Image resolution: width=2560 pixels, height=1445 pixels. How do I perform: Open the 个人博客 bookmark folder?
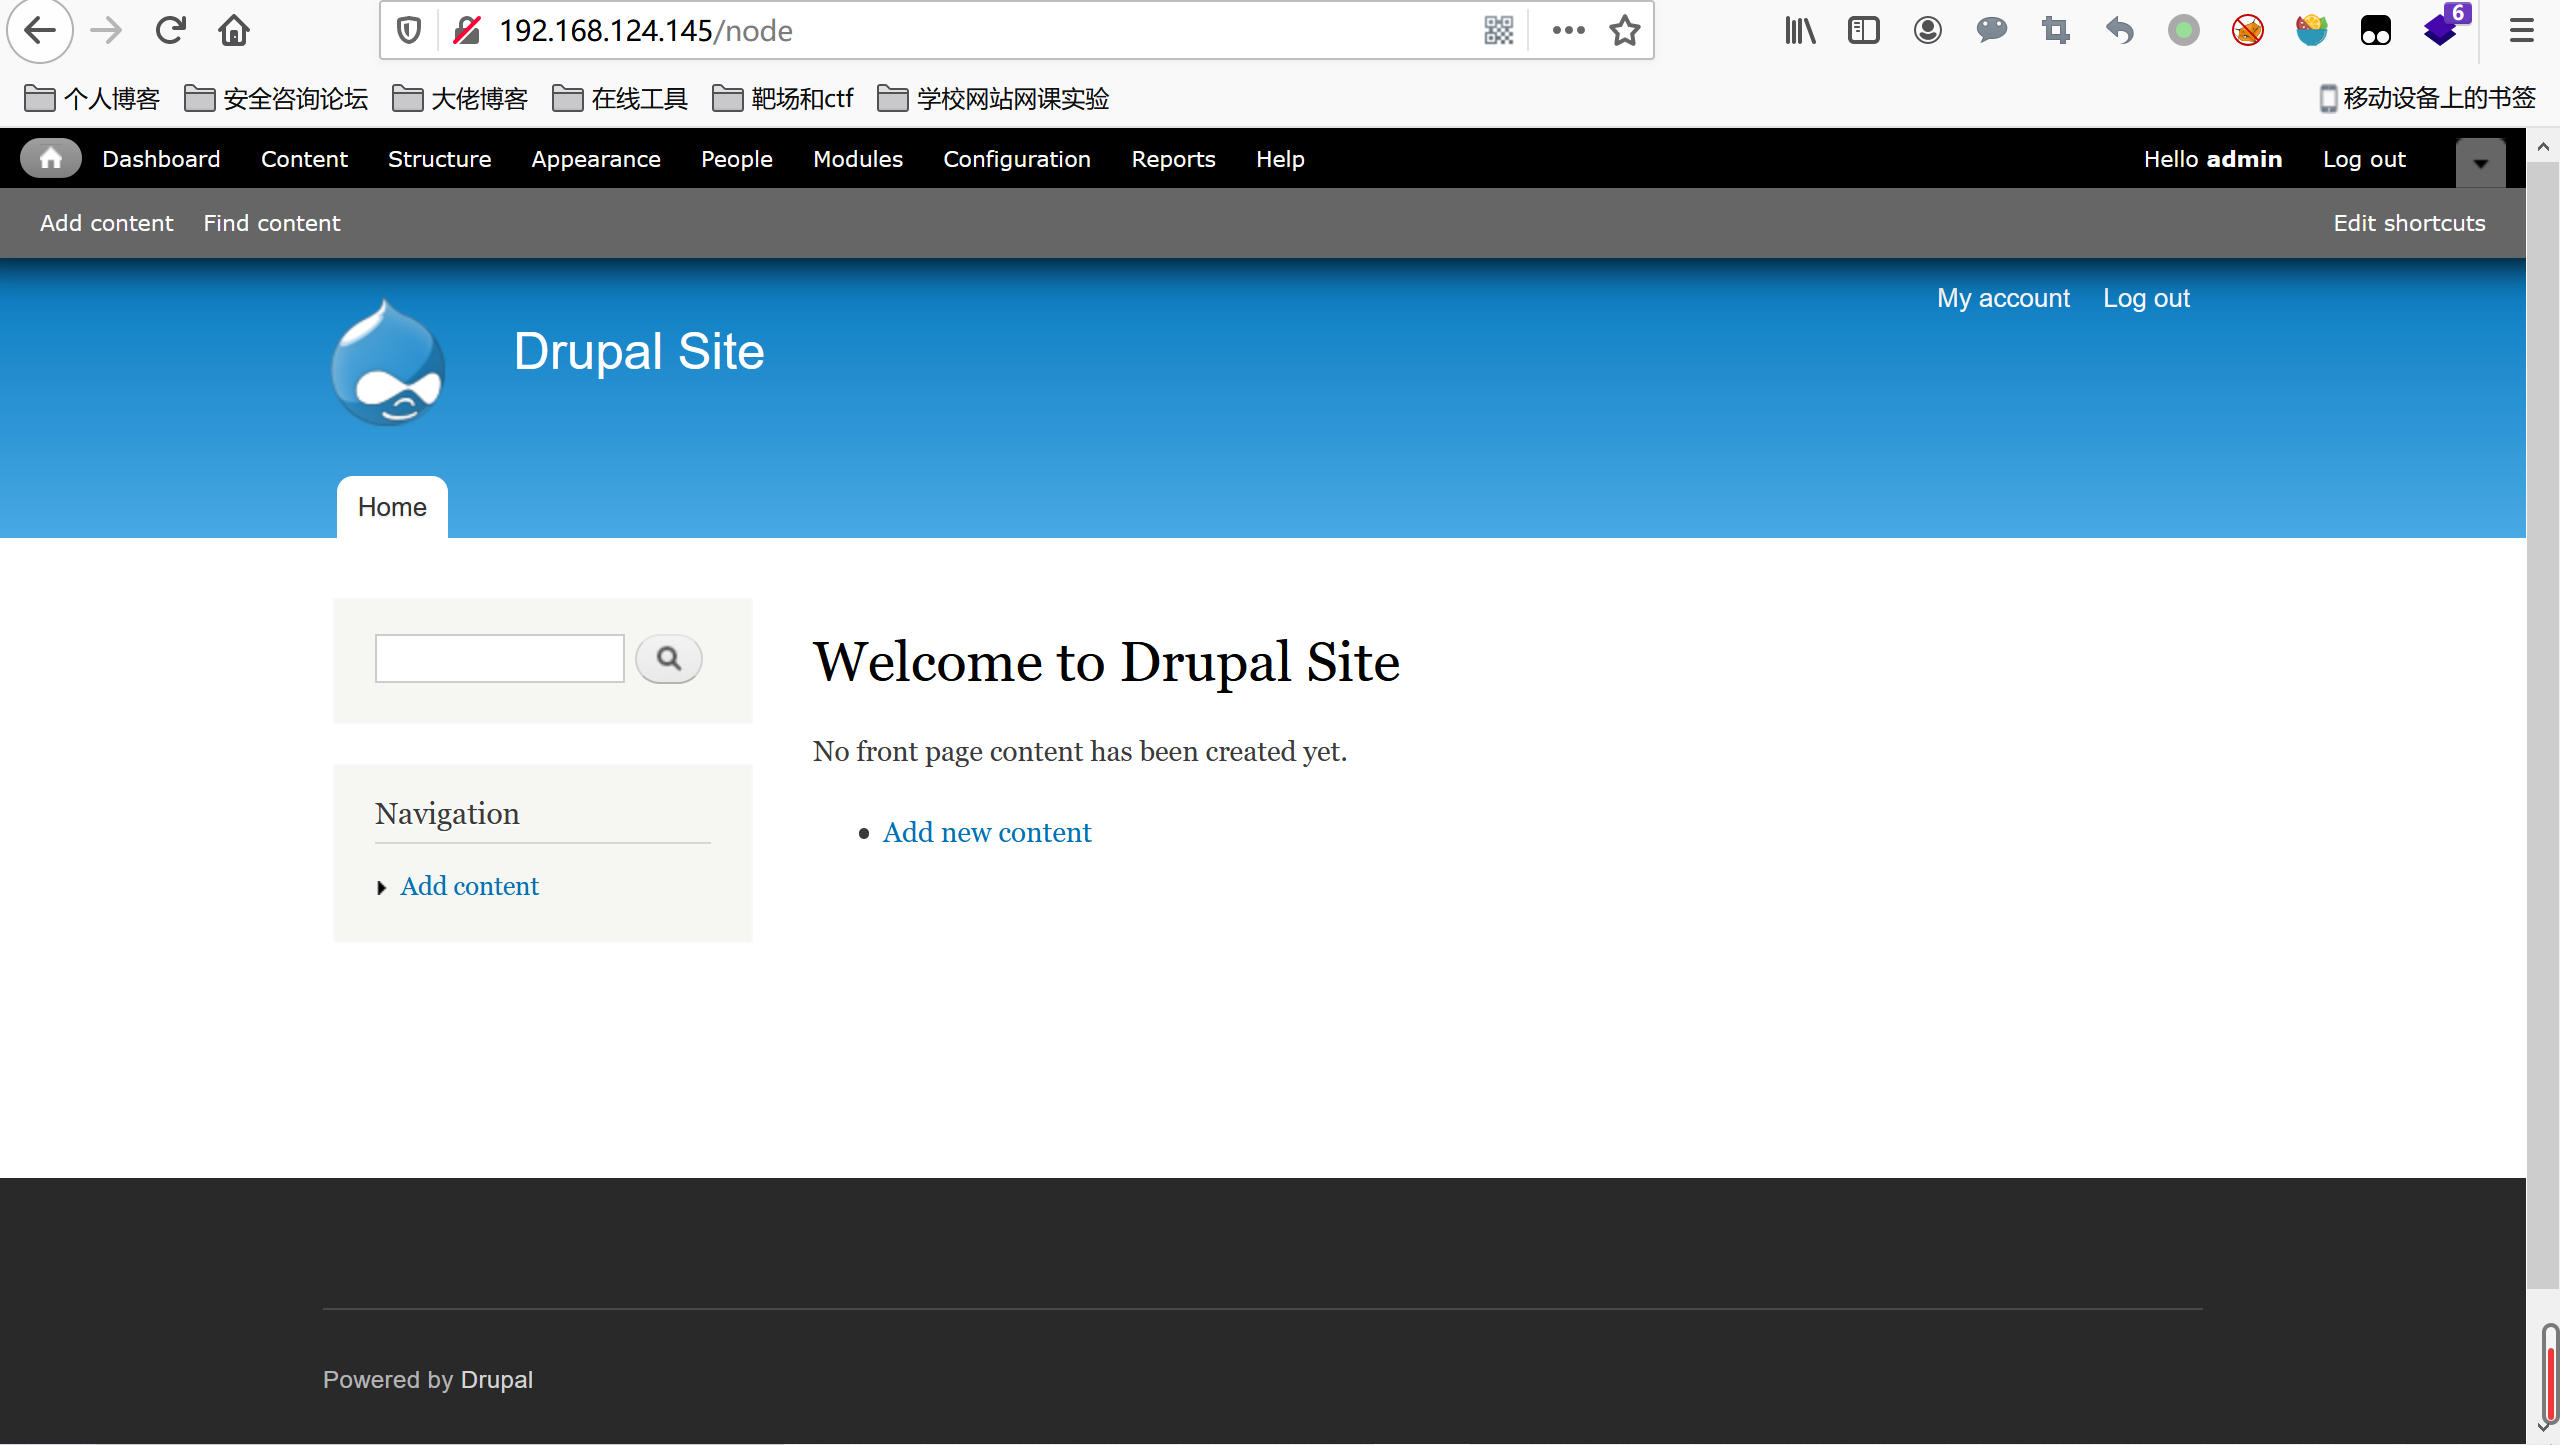pos(92,99)
